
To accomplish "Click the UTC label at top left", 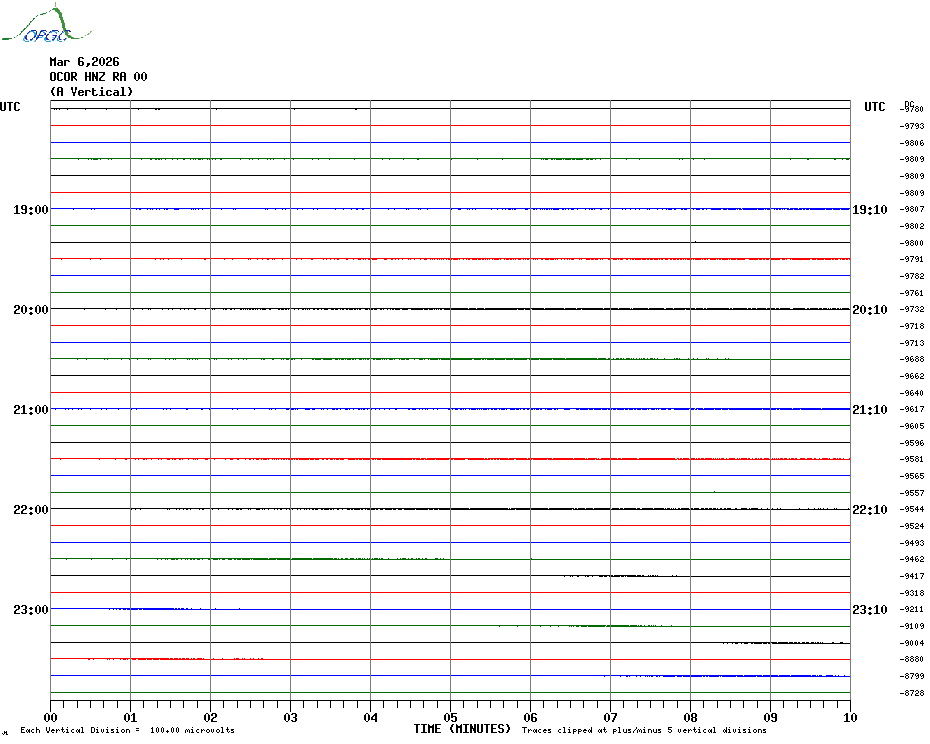I will coord(10,107).
